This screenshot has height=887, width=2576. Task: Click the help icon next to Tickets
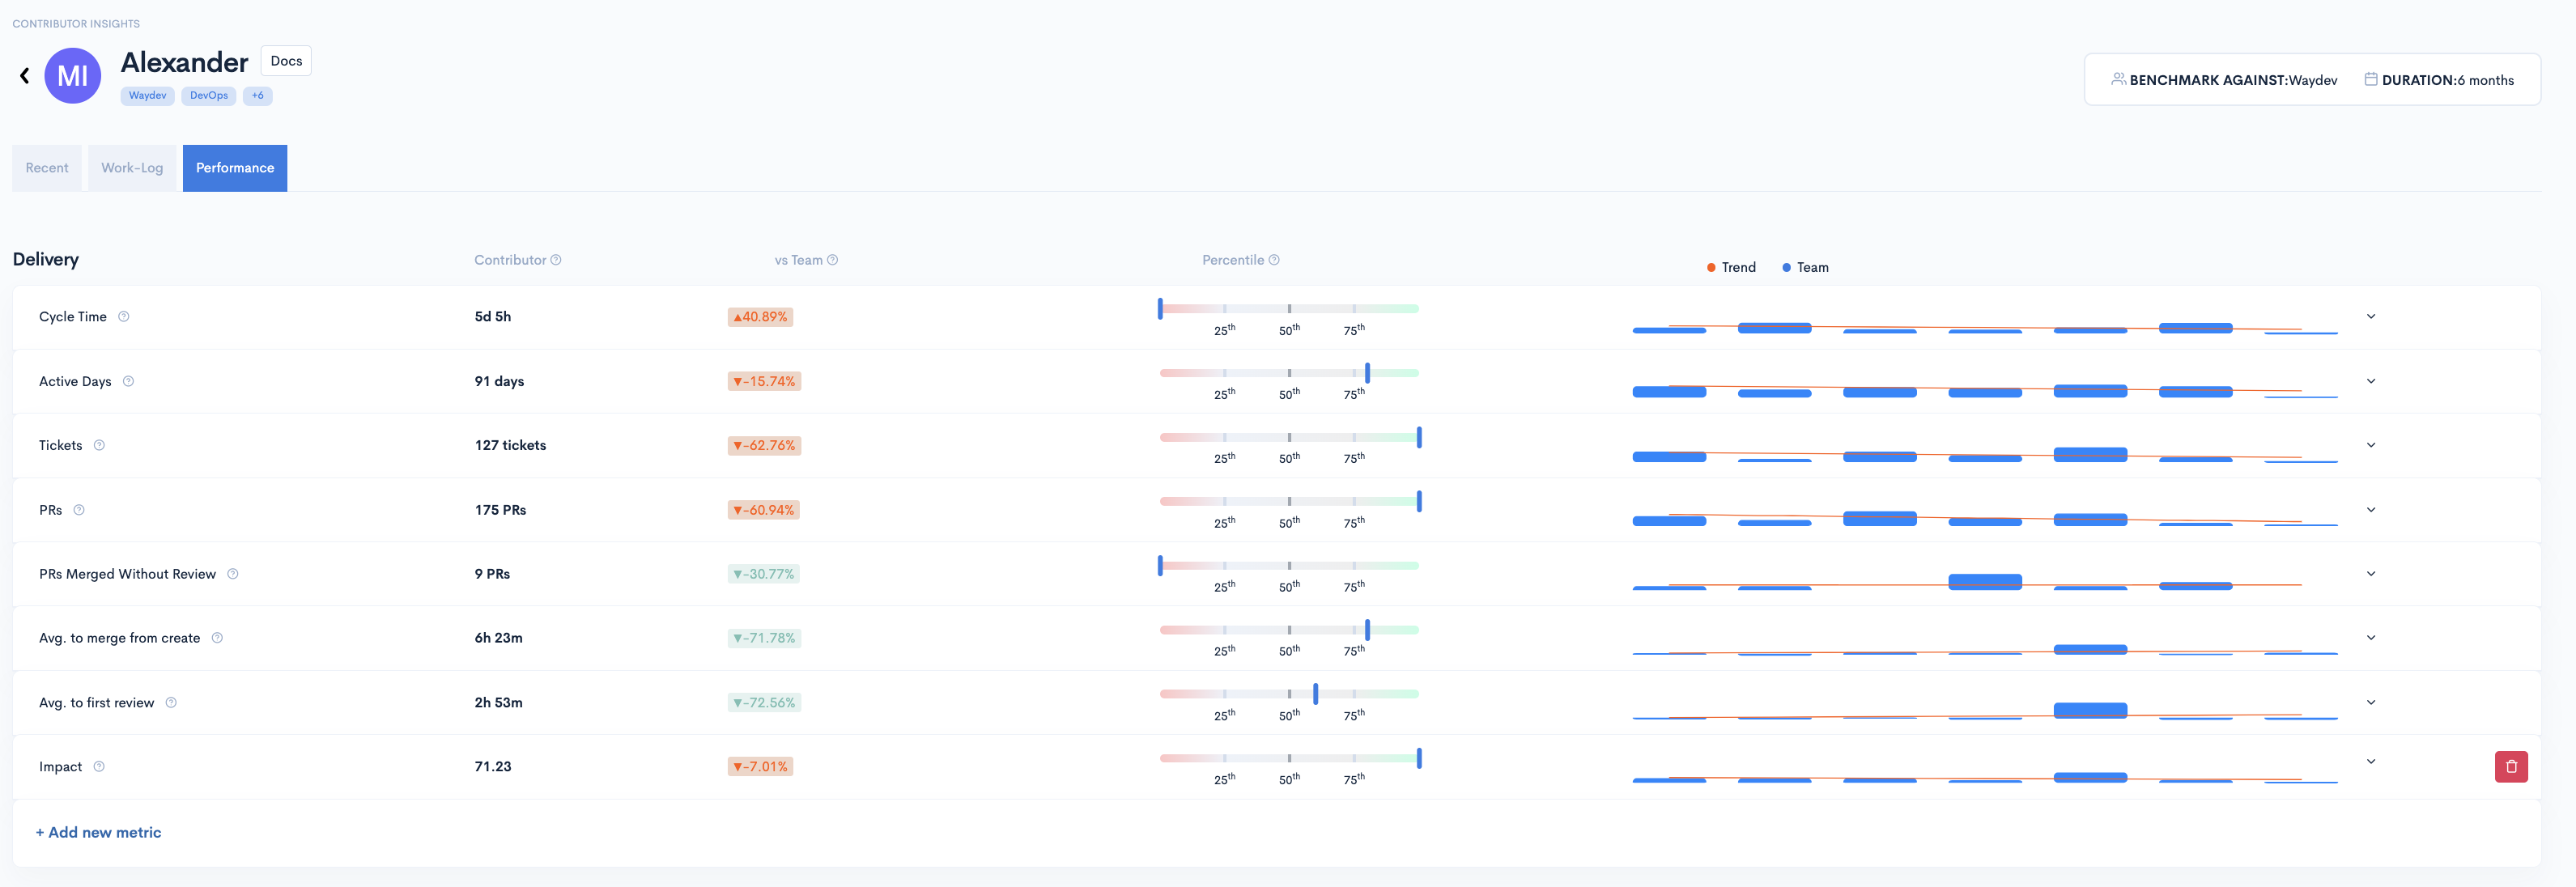pos(99,445)
